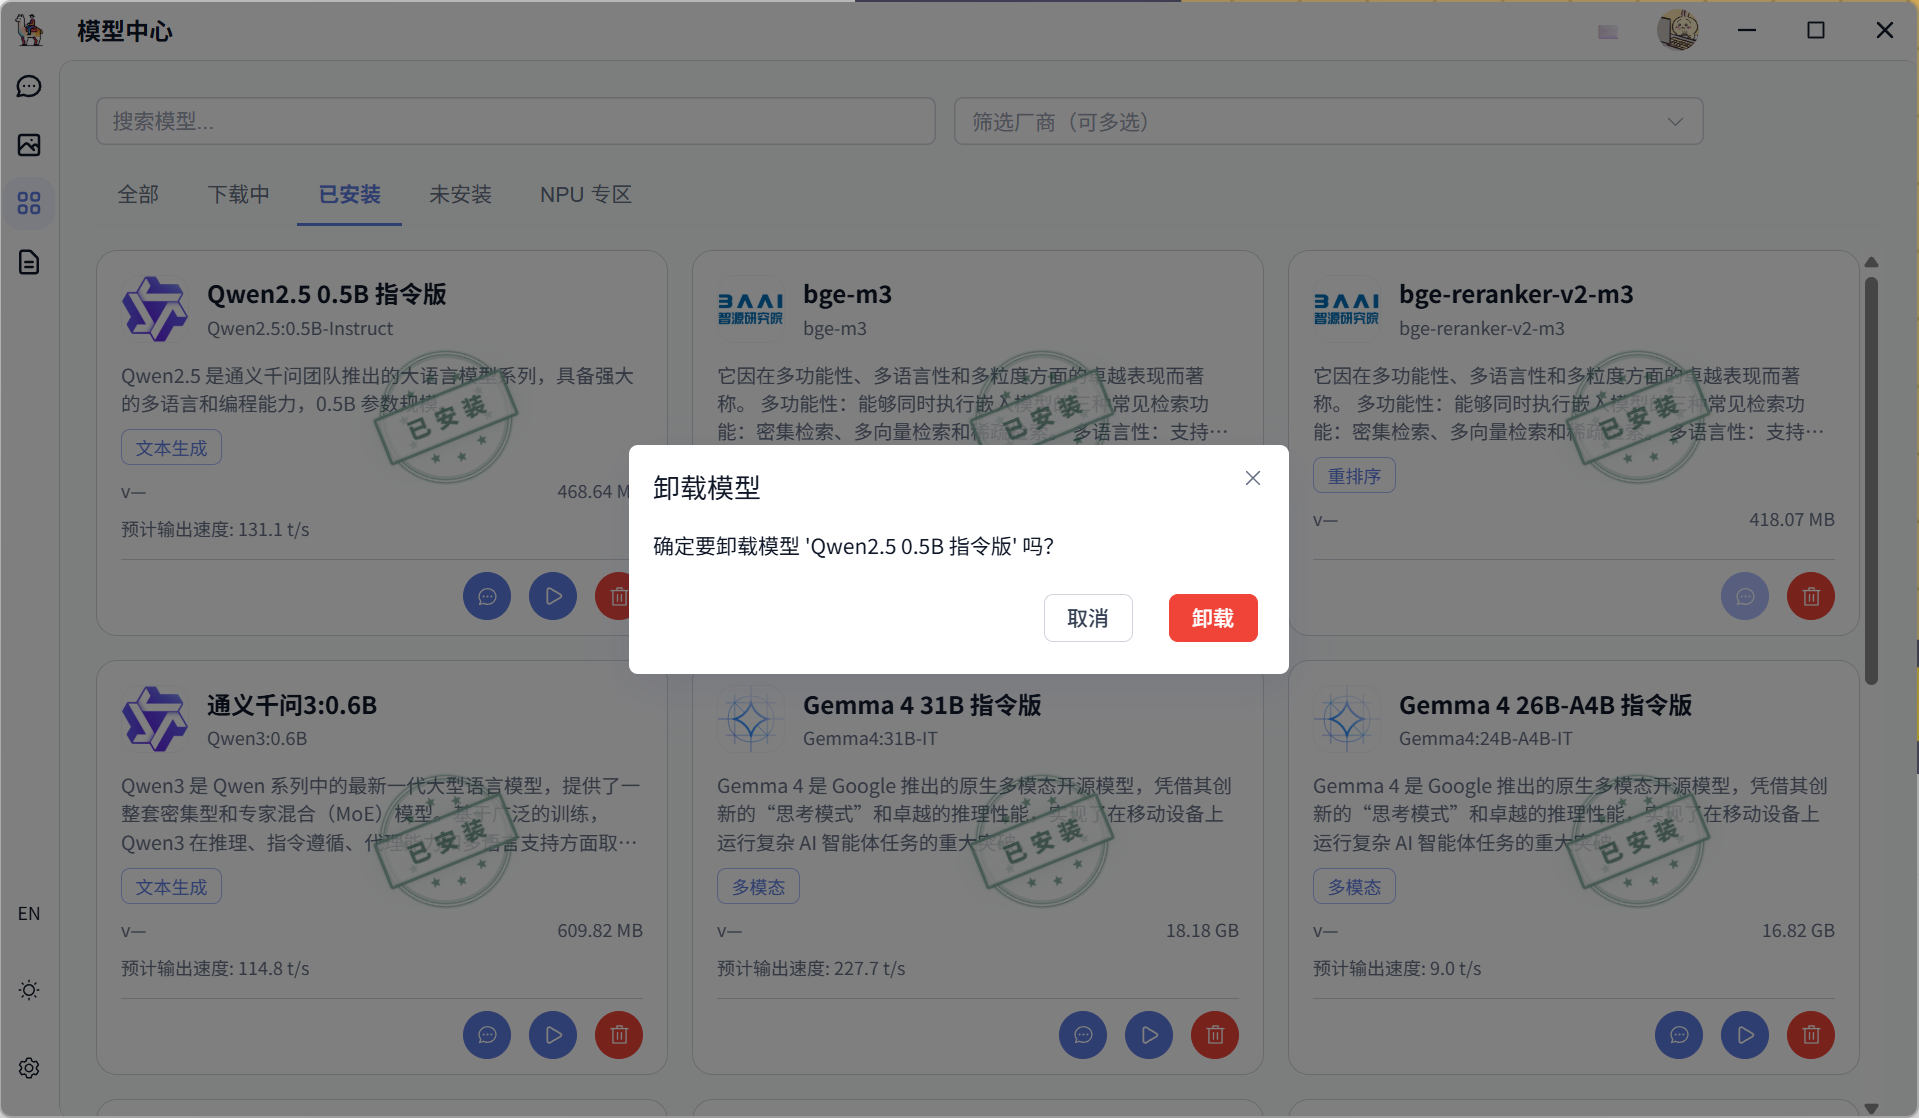Switch to the 下载中 tab
Screen dimensions: 1919x1118
point(239,194)
